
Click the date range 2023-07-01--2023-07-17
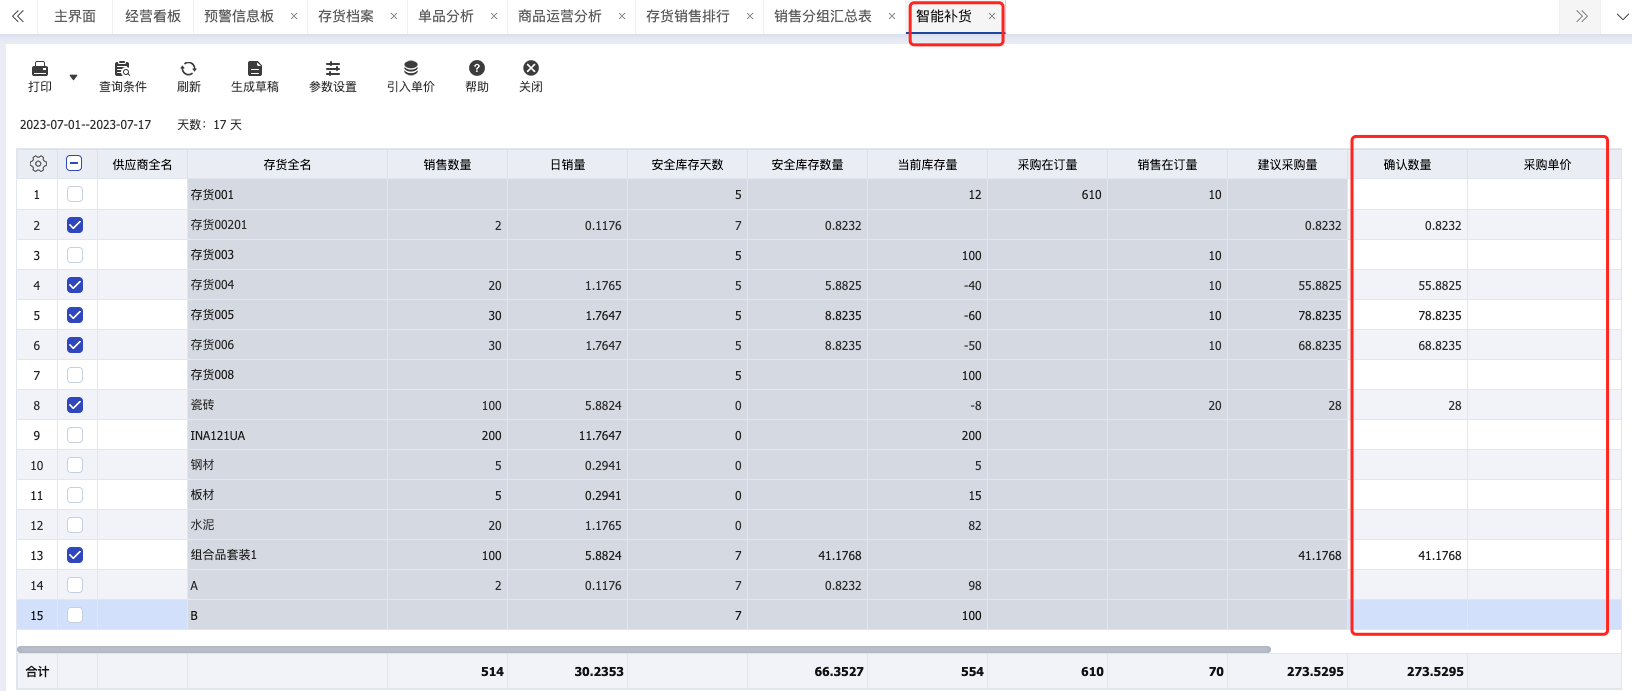tap(85, 125)
